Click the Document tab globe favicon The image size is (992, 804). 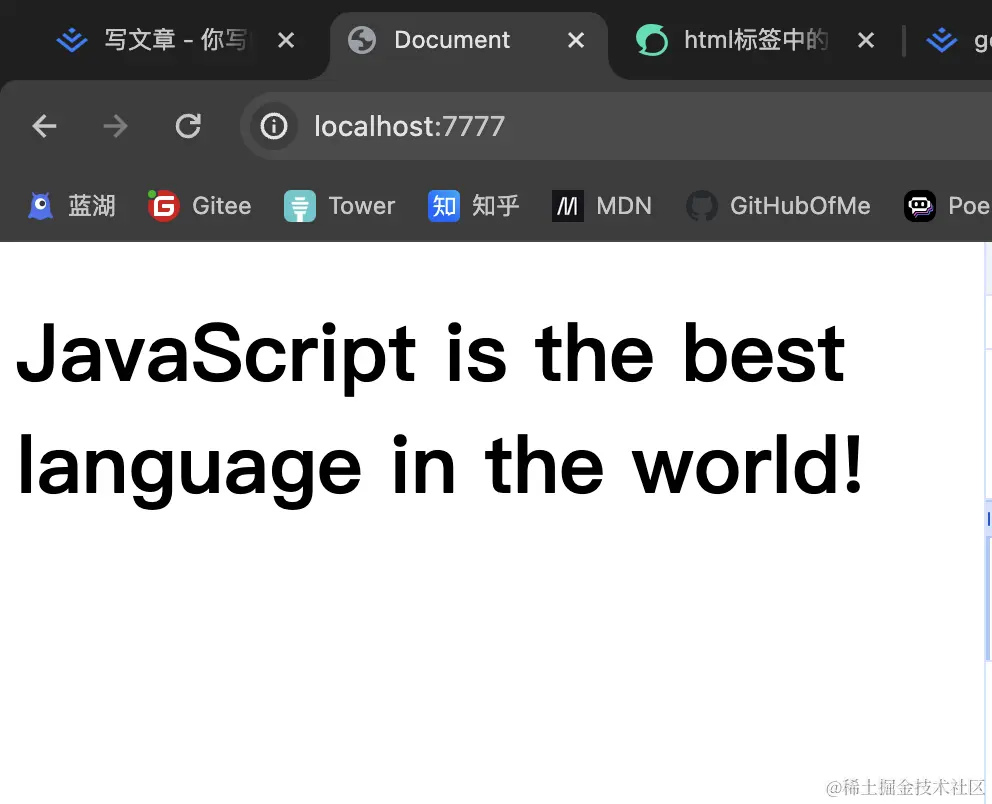coord(362,40)
